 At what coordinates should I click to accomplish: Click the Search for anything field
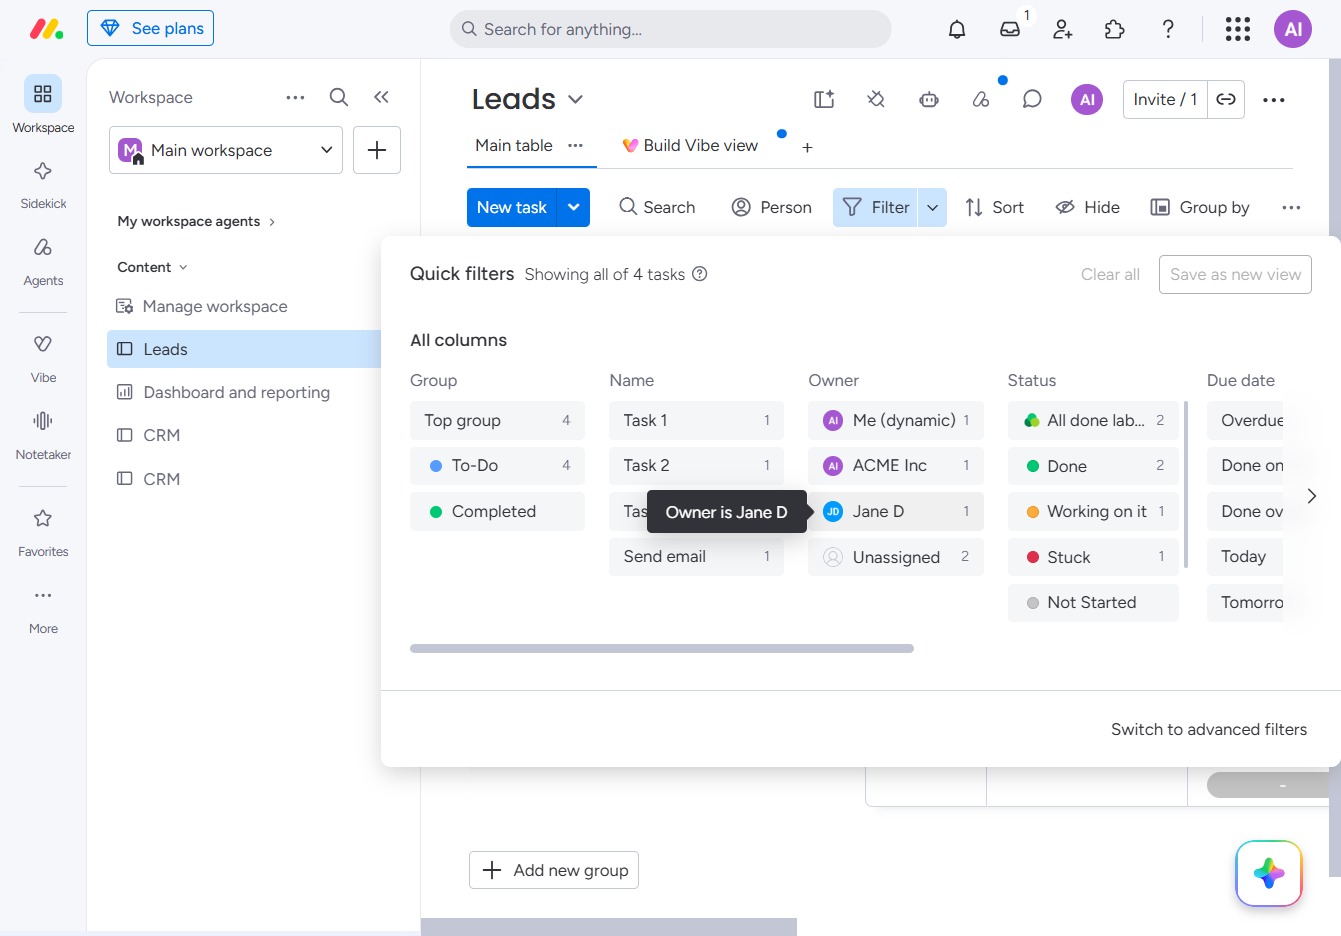click(670, 29)
